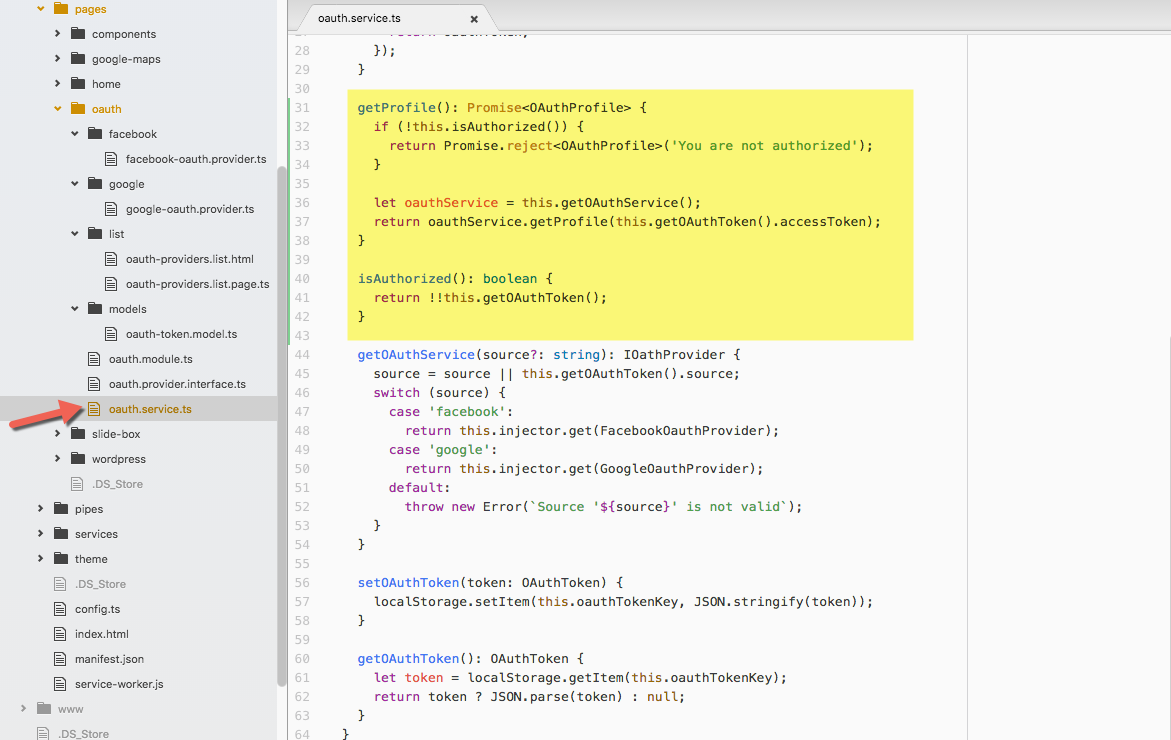
Task: Open service-worker.js file
Action: pos(119,684)
